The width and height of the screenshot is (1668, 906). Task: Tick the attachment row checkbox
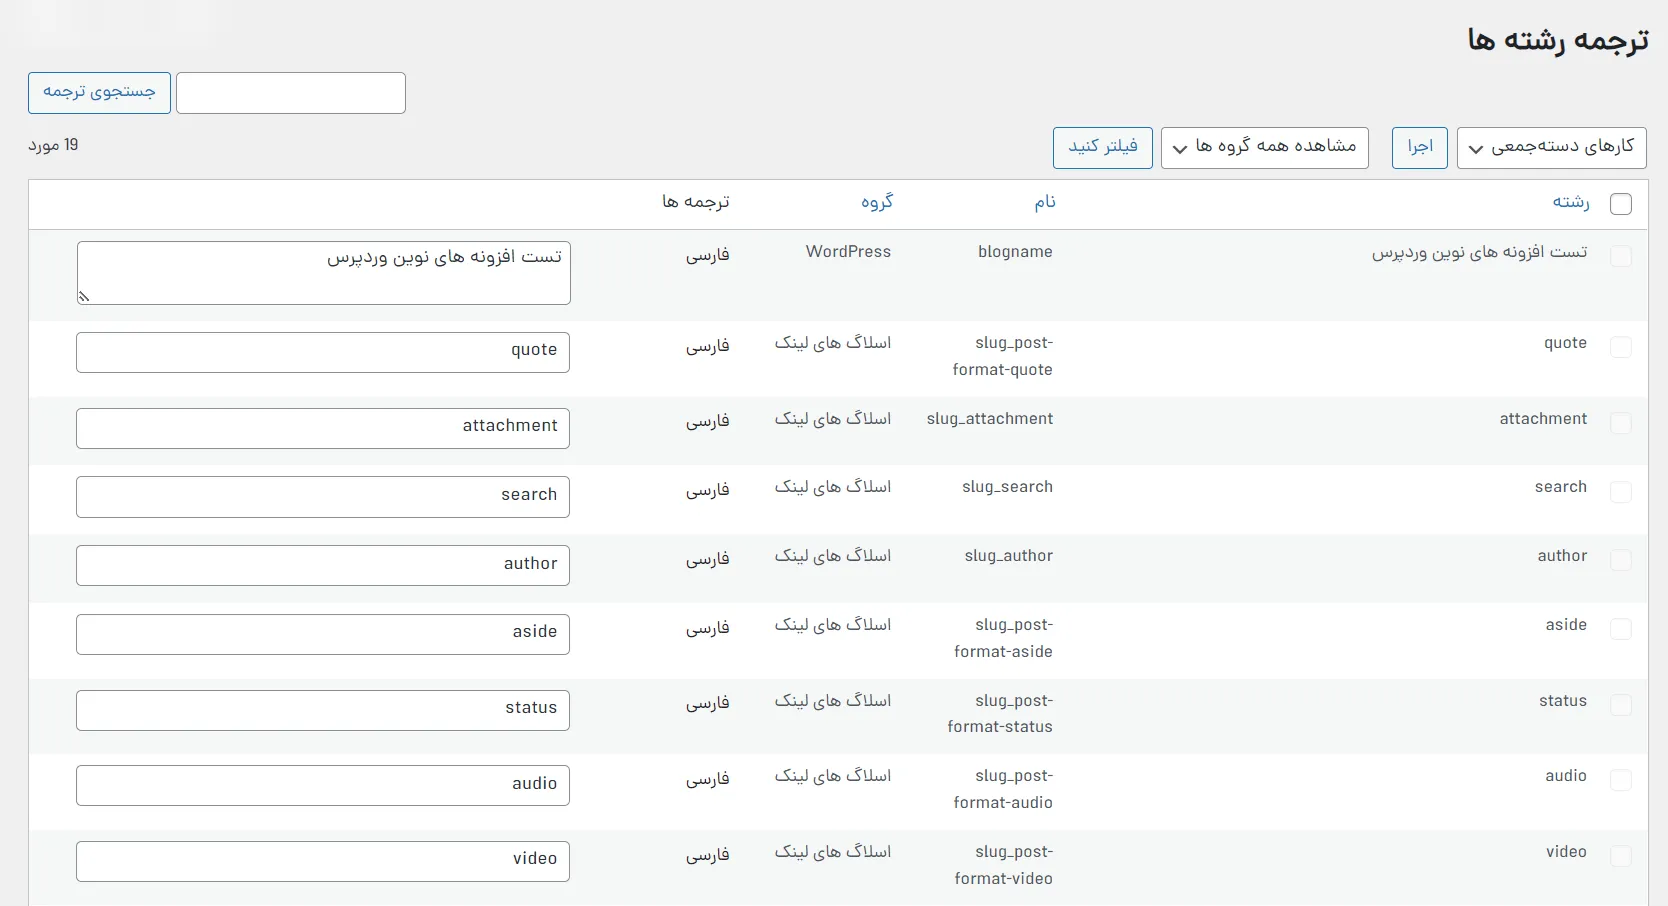1621,423
